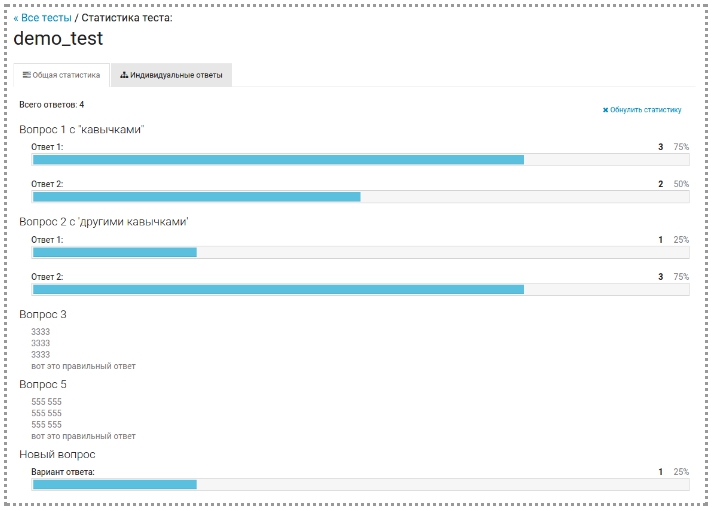Click the Вопрос 3 heading
Viewport: 712px width, 511px height.
pyautogui.click(x=43, y=314)
